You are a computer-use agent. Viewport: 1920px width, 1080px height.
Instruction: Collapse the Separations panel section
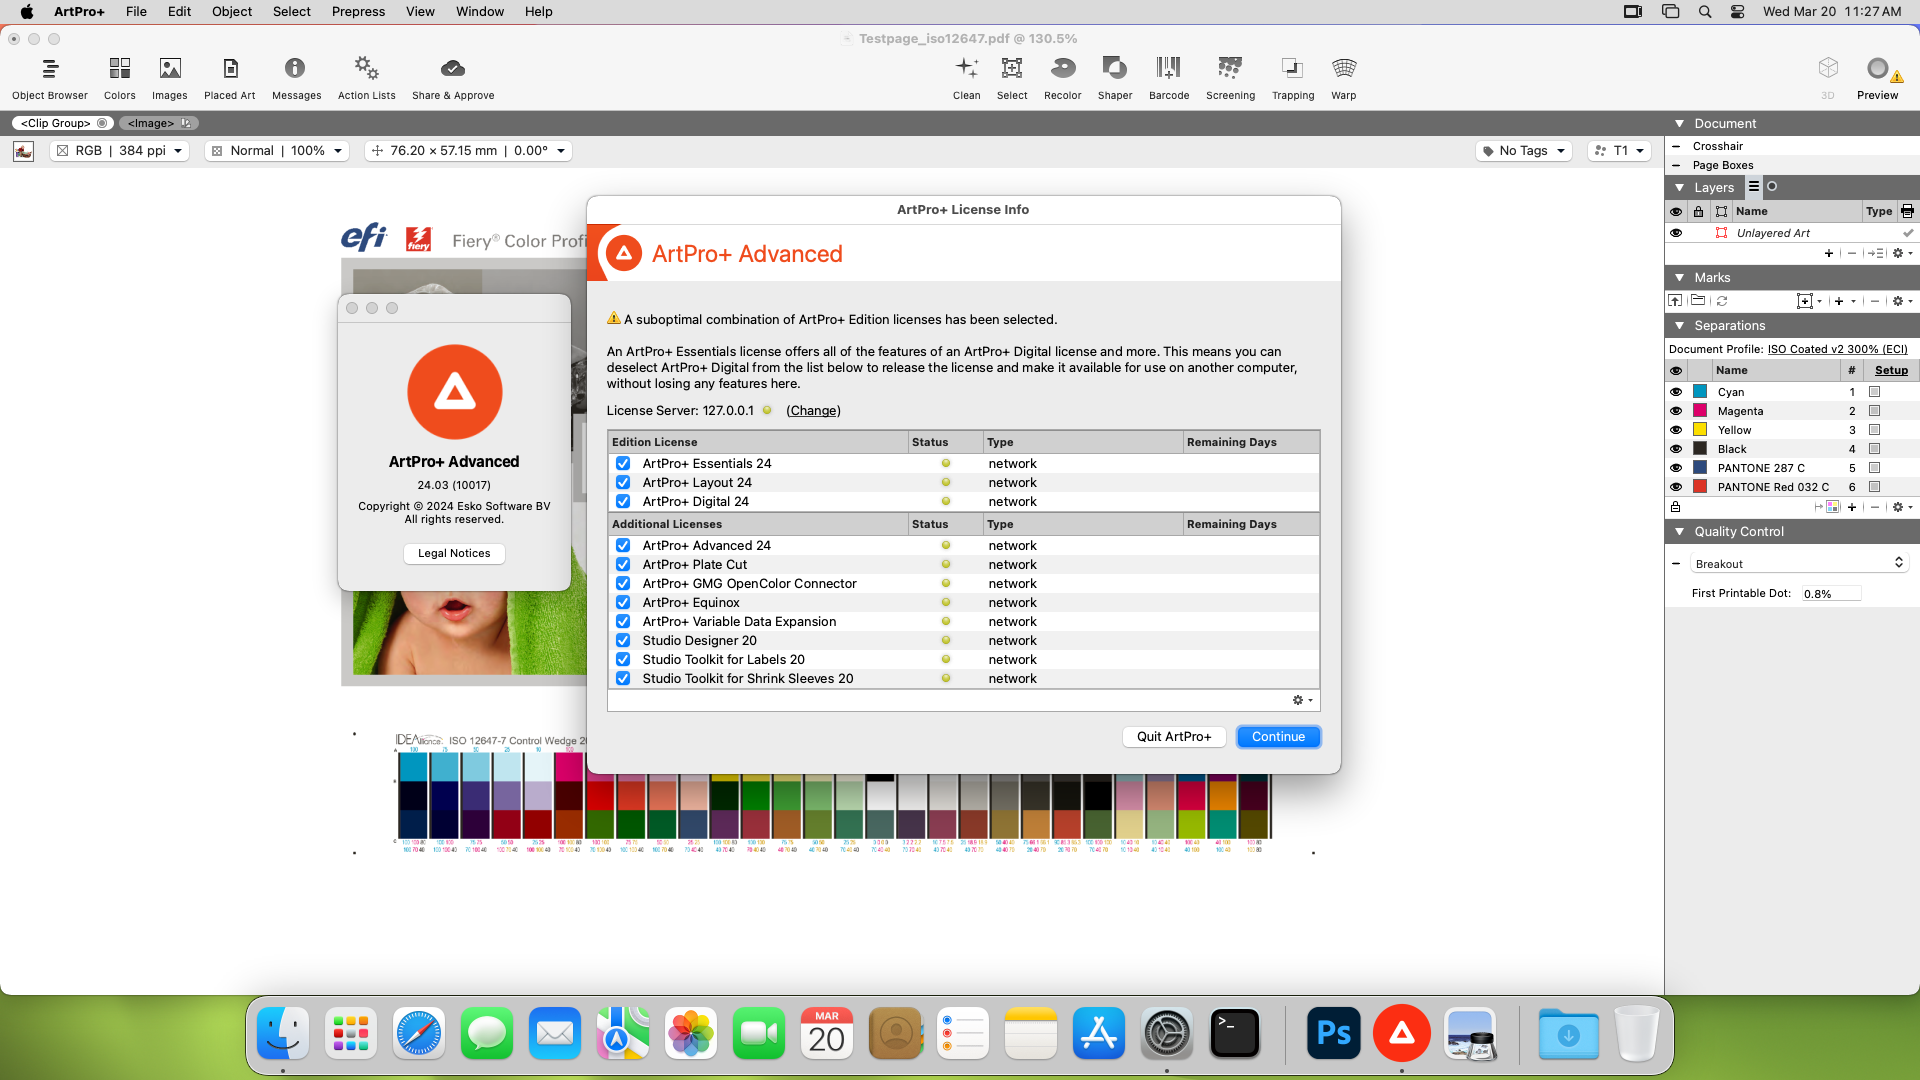click(x=1680, y=326)
